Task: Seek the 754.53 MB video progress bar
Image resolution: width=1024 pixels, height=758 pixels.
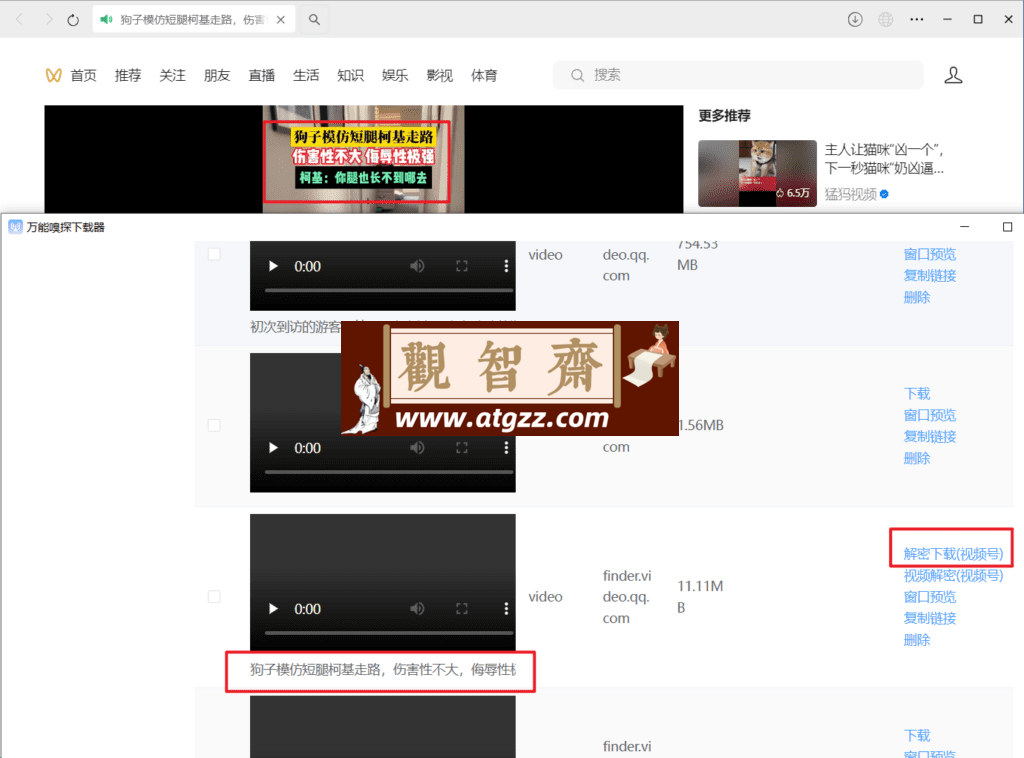Action: click(389, 290)
